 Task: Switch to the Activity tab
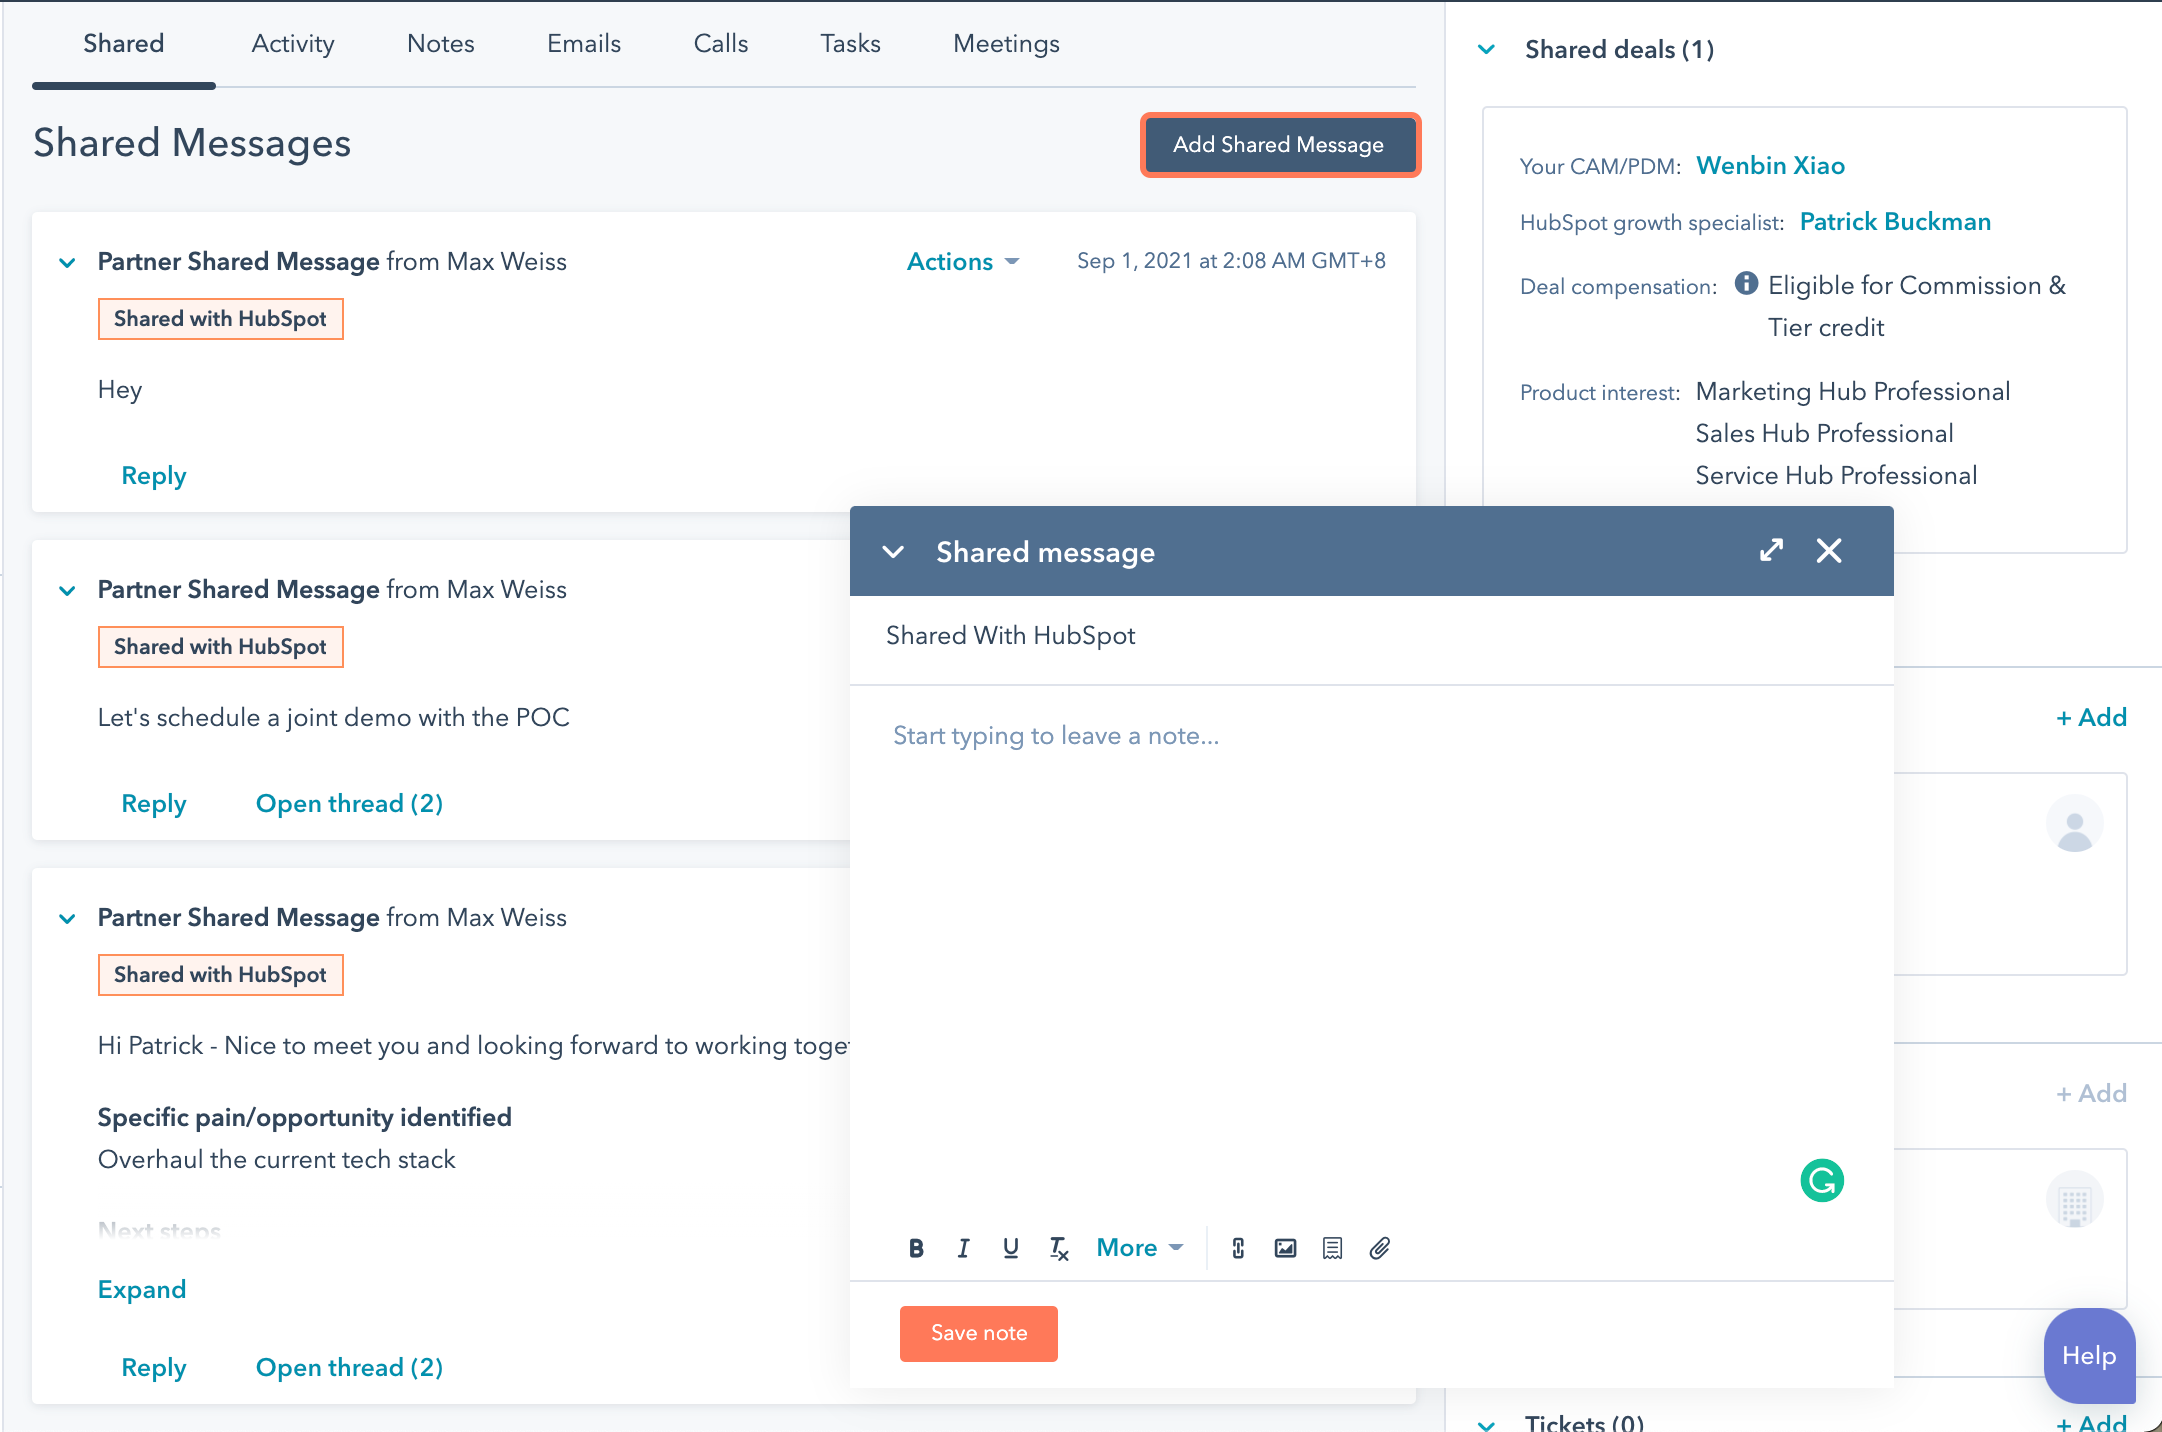(293, 44)
